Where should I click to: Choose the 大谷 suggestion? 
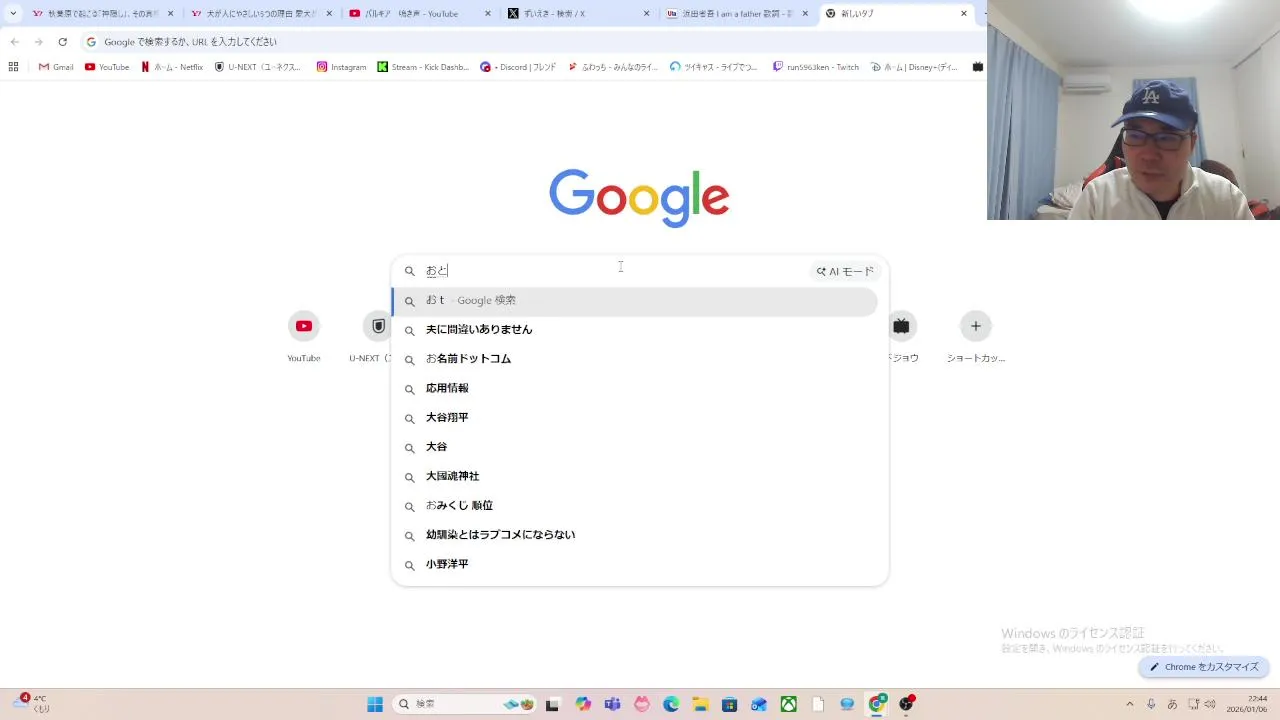point(635,447)
